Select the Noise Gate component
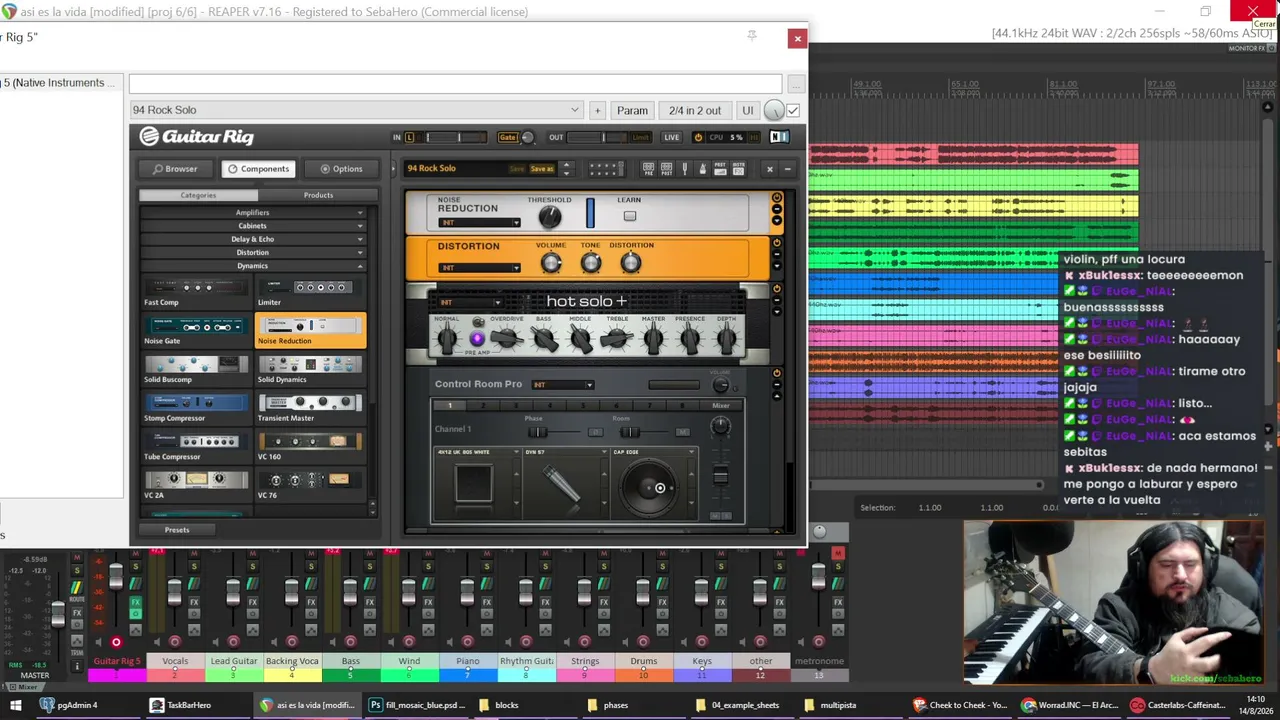This screenshot has width=1280, height=720. (x=196, y=331)
